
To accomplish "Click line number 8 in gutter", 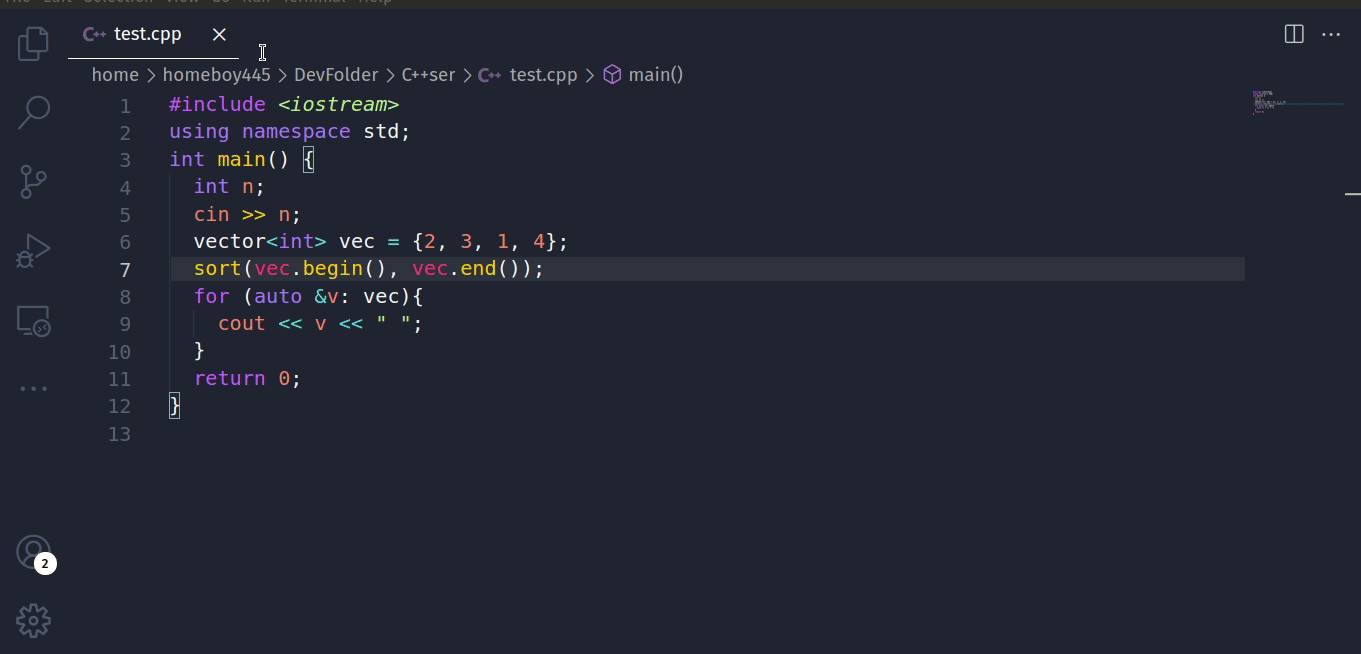I will click(125, 296).
